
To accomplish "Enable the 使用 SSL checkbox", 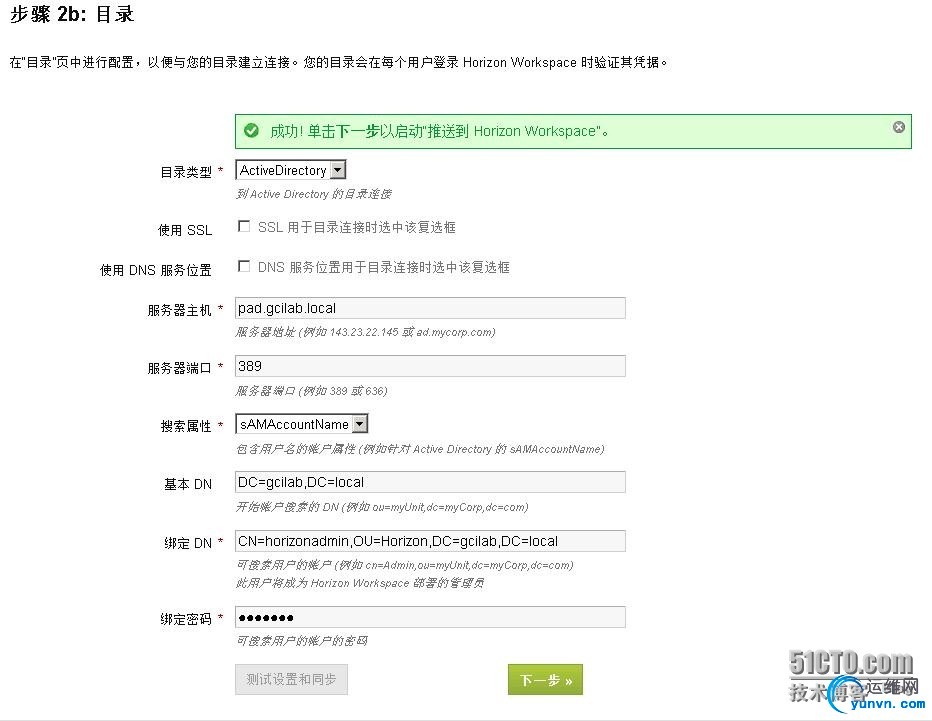I will coord(244,226).
